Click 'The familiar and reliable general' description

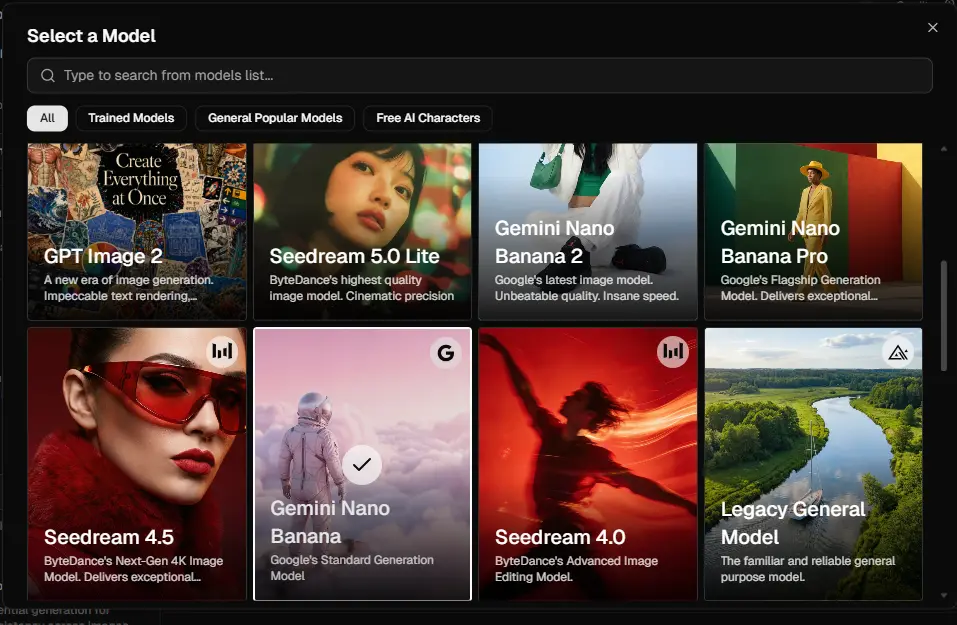pos(808,569)
